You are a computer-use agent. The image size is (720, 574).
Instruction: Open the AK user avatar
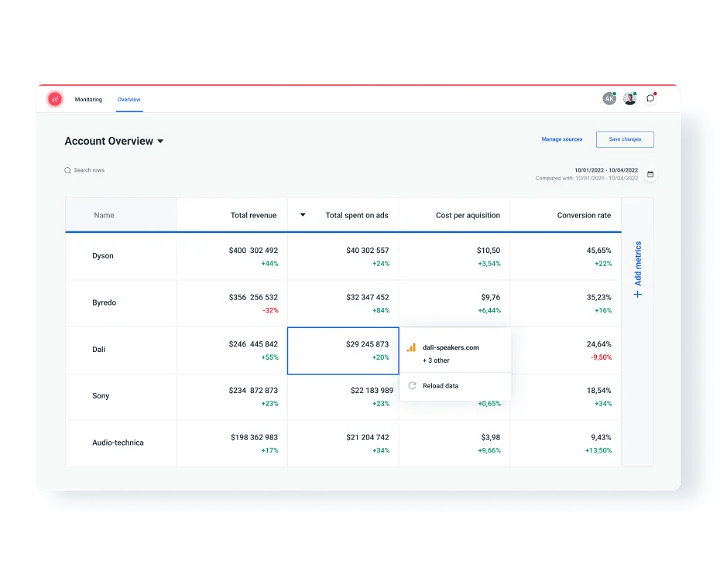[x=609, y=98]
